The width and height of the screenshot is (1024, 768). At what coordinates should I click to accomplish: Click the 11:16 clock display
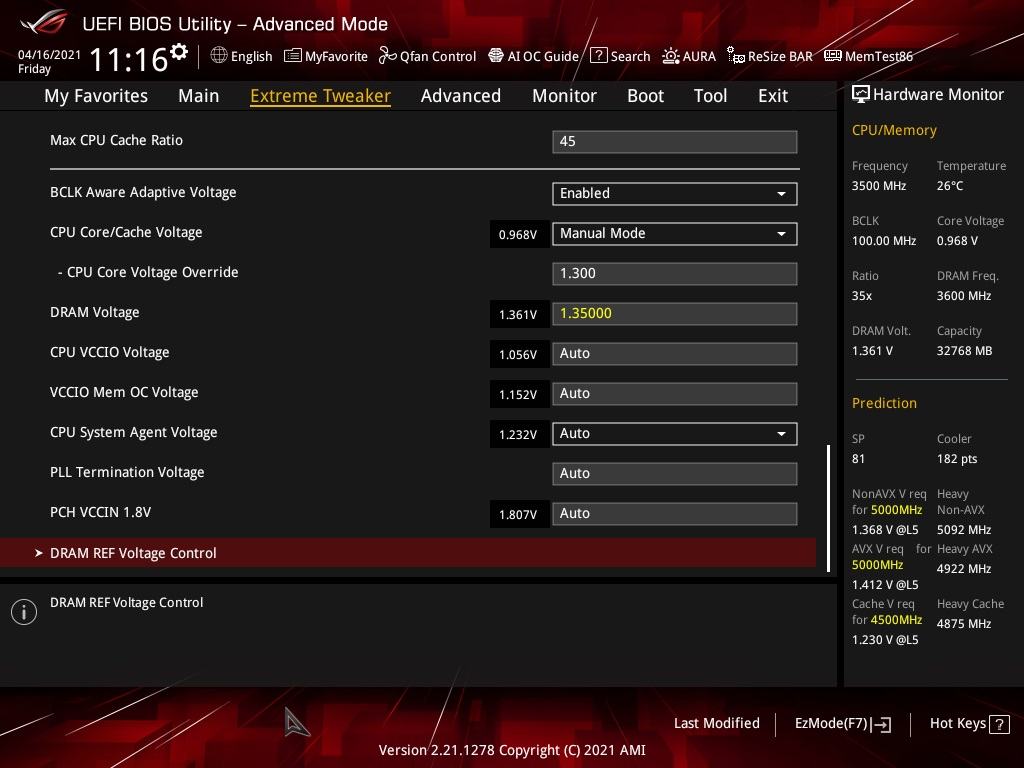(x=129, y=59)
